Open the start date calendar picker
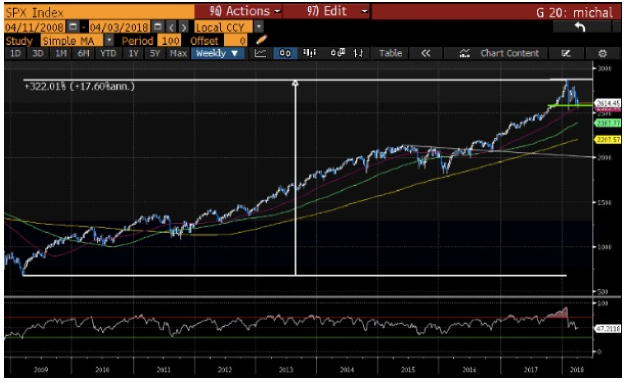This screenshot has width=630, height=382. [73, 27]
